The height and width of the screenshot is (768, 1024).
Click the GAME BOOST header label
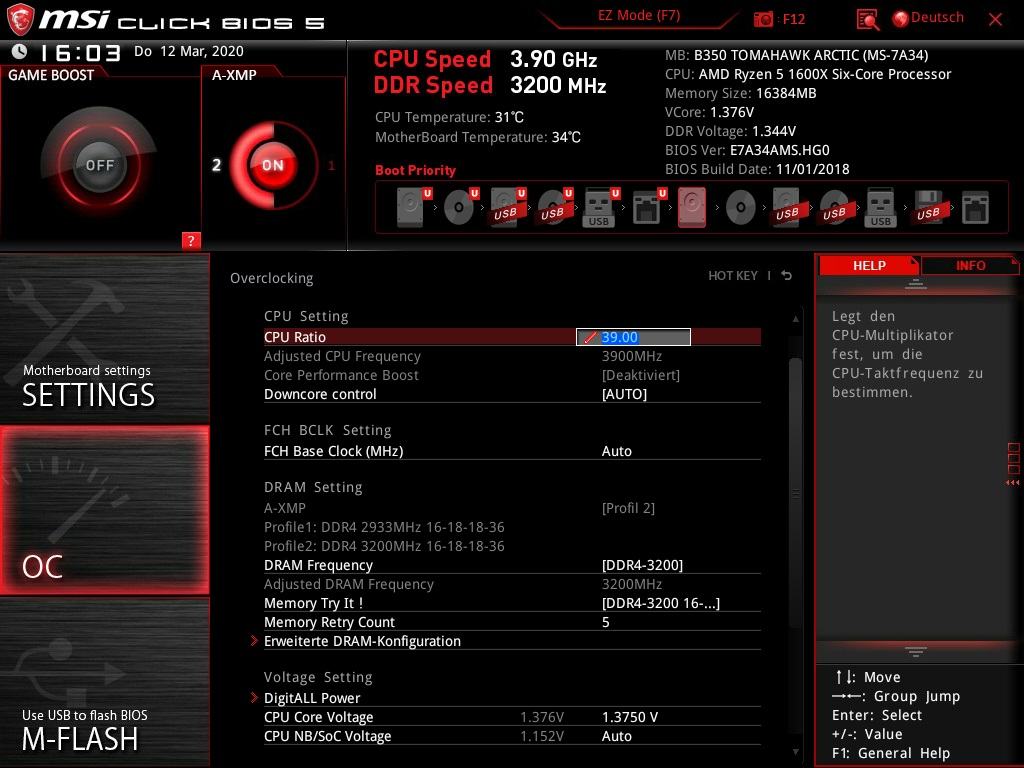tap(51, 75)
